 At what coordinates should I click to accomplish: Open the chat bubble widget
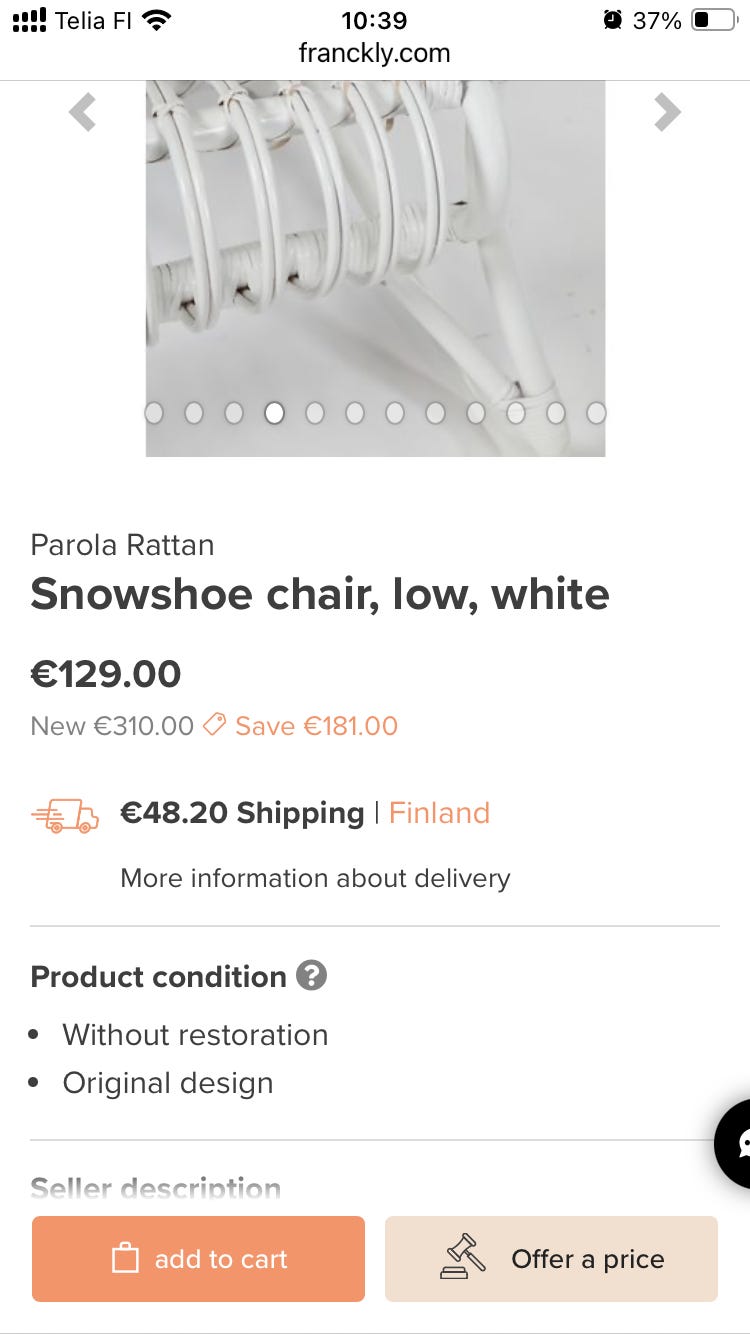[x=736, y=1143]
